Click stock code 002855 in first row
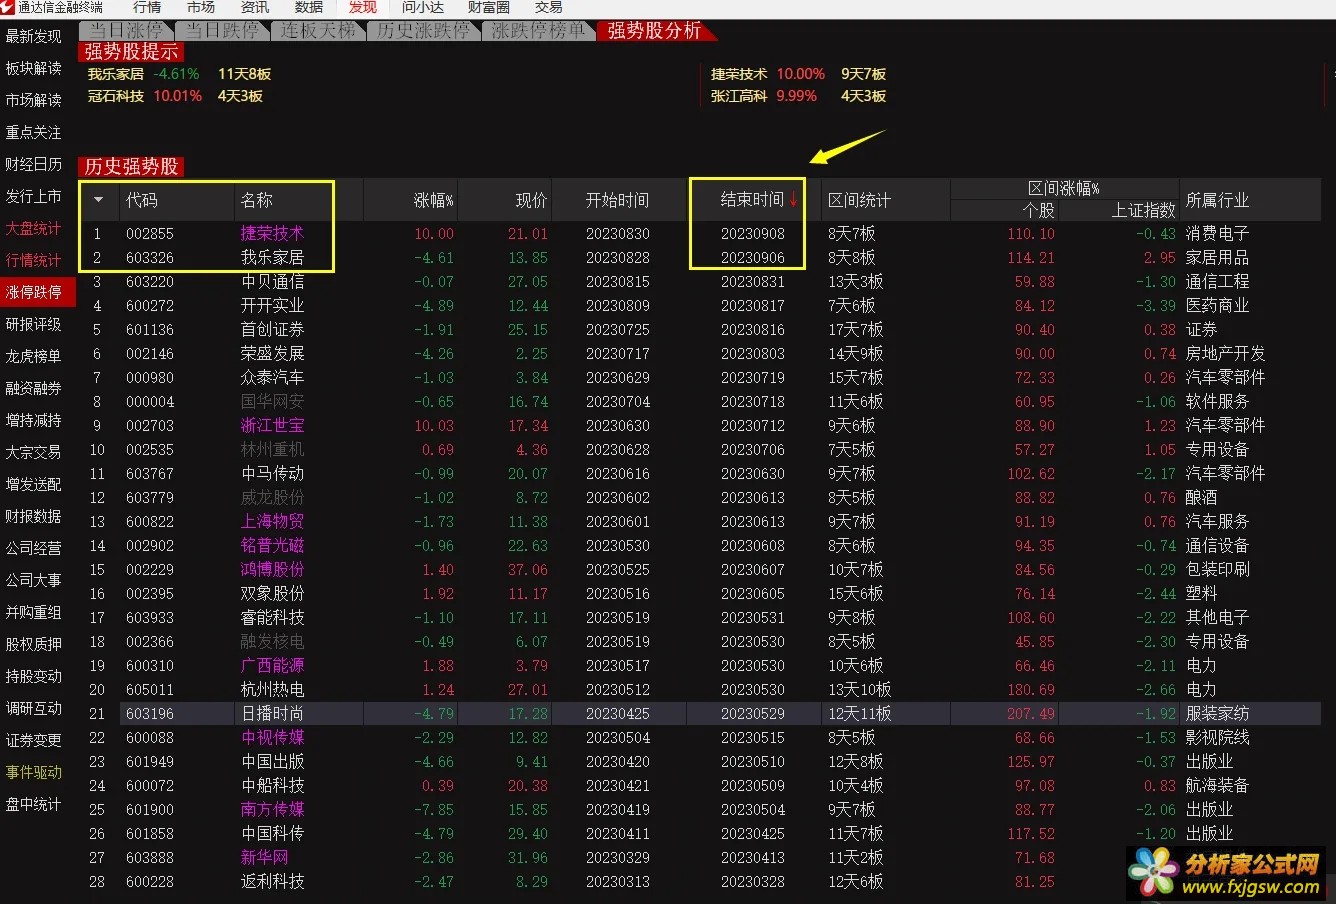The width and height of the screenshot is (1336, 904). tap(150, 233)
